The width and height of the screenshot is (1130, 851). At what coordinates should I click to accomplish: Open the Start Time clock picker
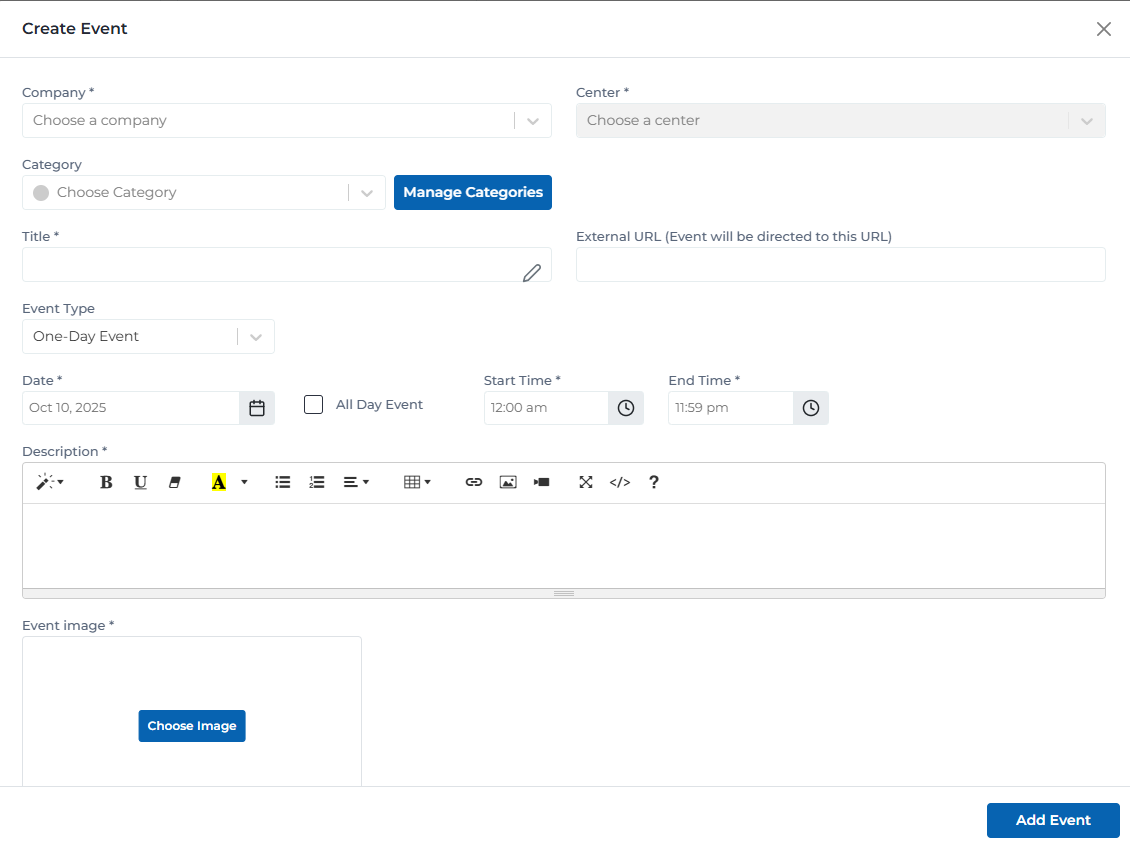pos(625,407)
